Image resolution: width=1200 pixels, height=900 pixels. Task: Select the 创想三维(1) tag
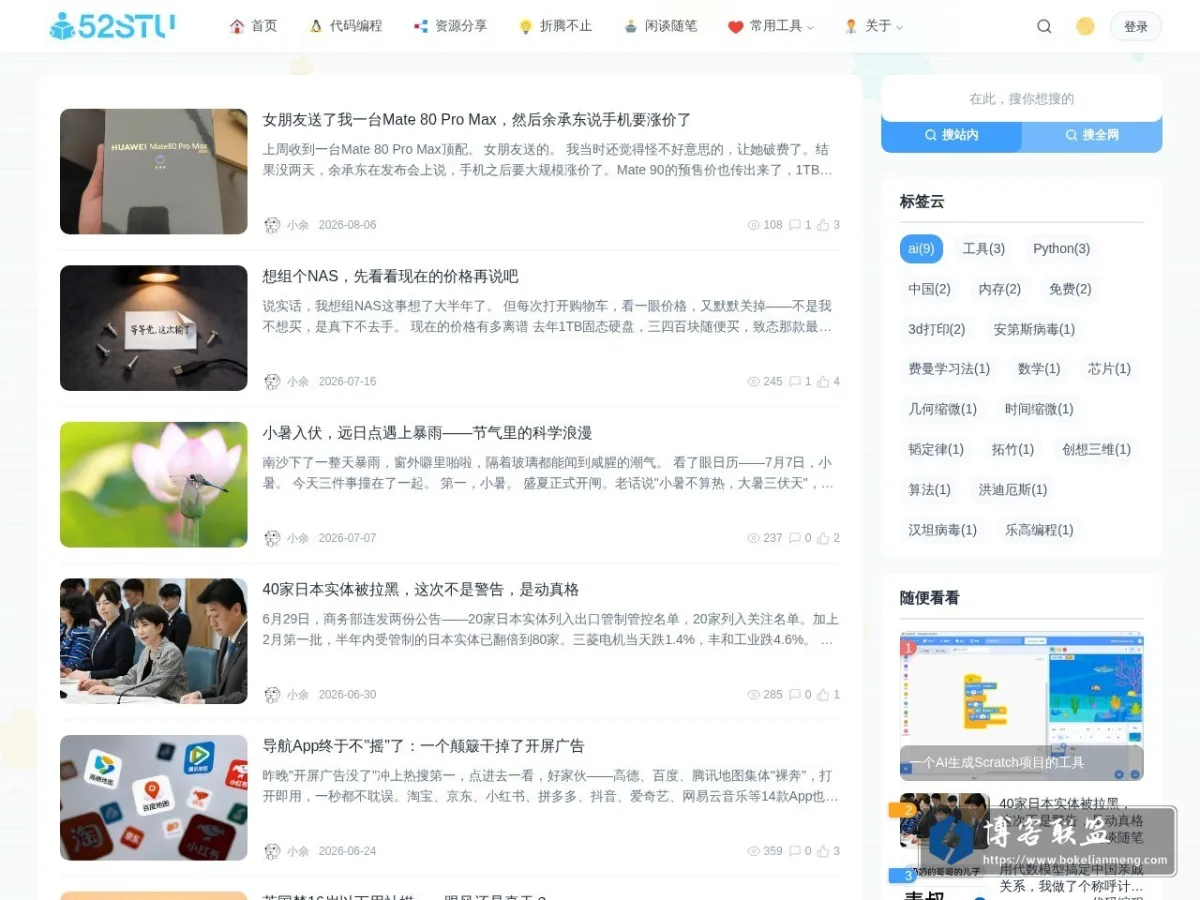1096,449
